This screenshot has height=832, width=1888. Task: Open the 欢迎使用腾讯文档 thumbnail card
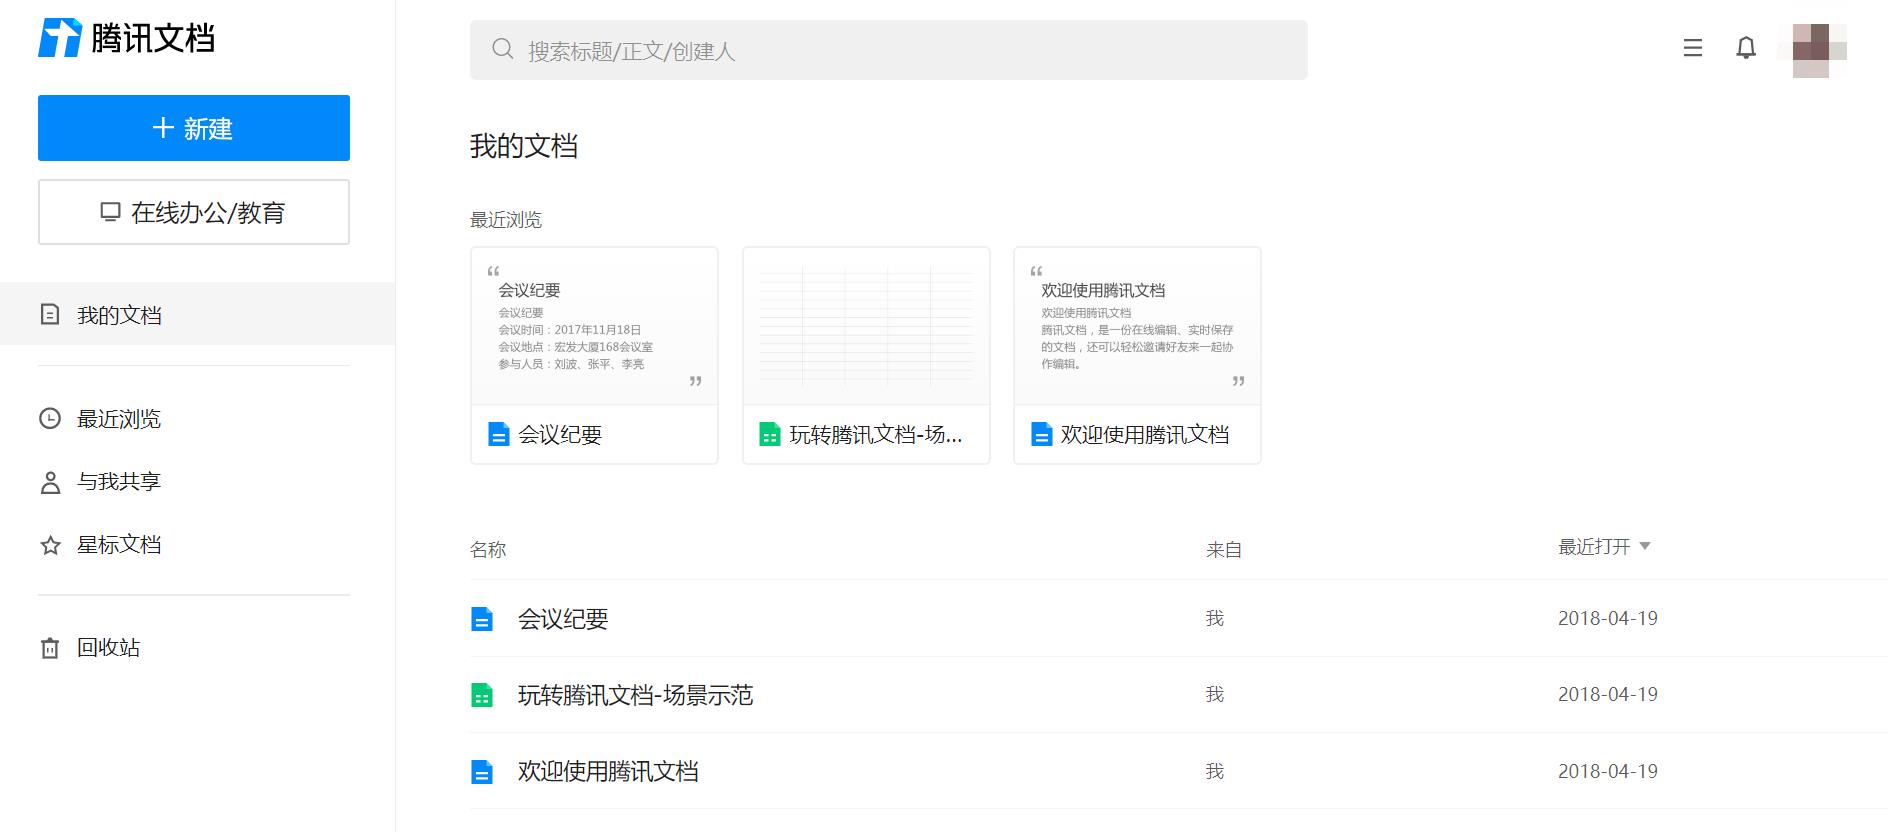coord(1137,355)
